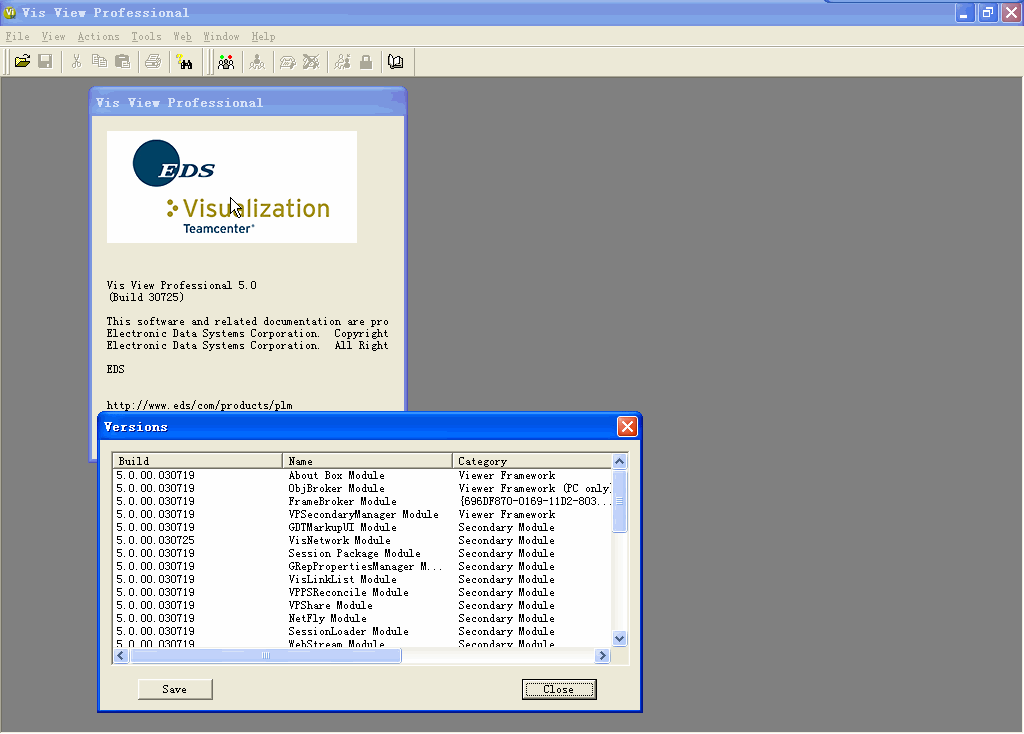
Task: Click the Build column header
Action: coord(197,461)
